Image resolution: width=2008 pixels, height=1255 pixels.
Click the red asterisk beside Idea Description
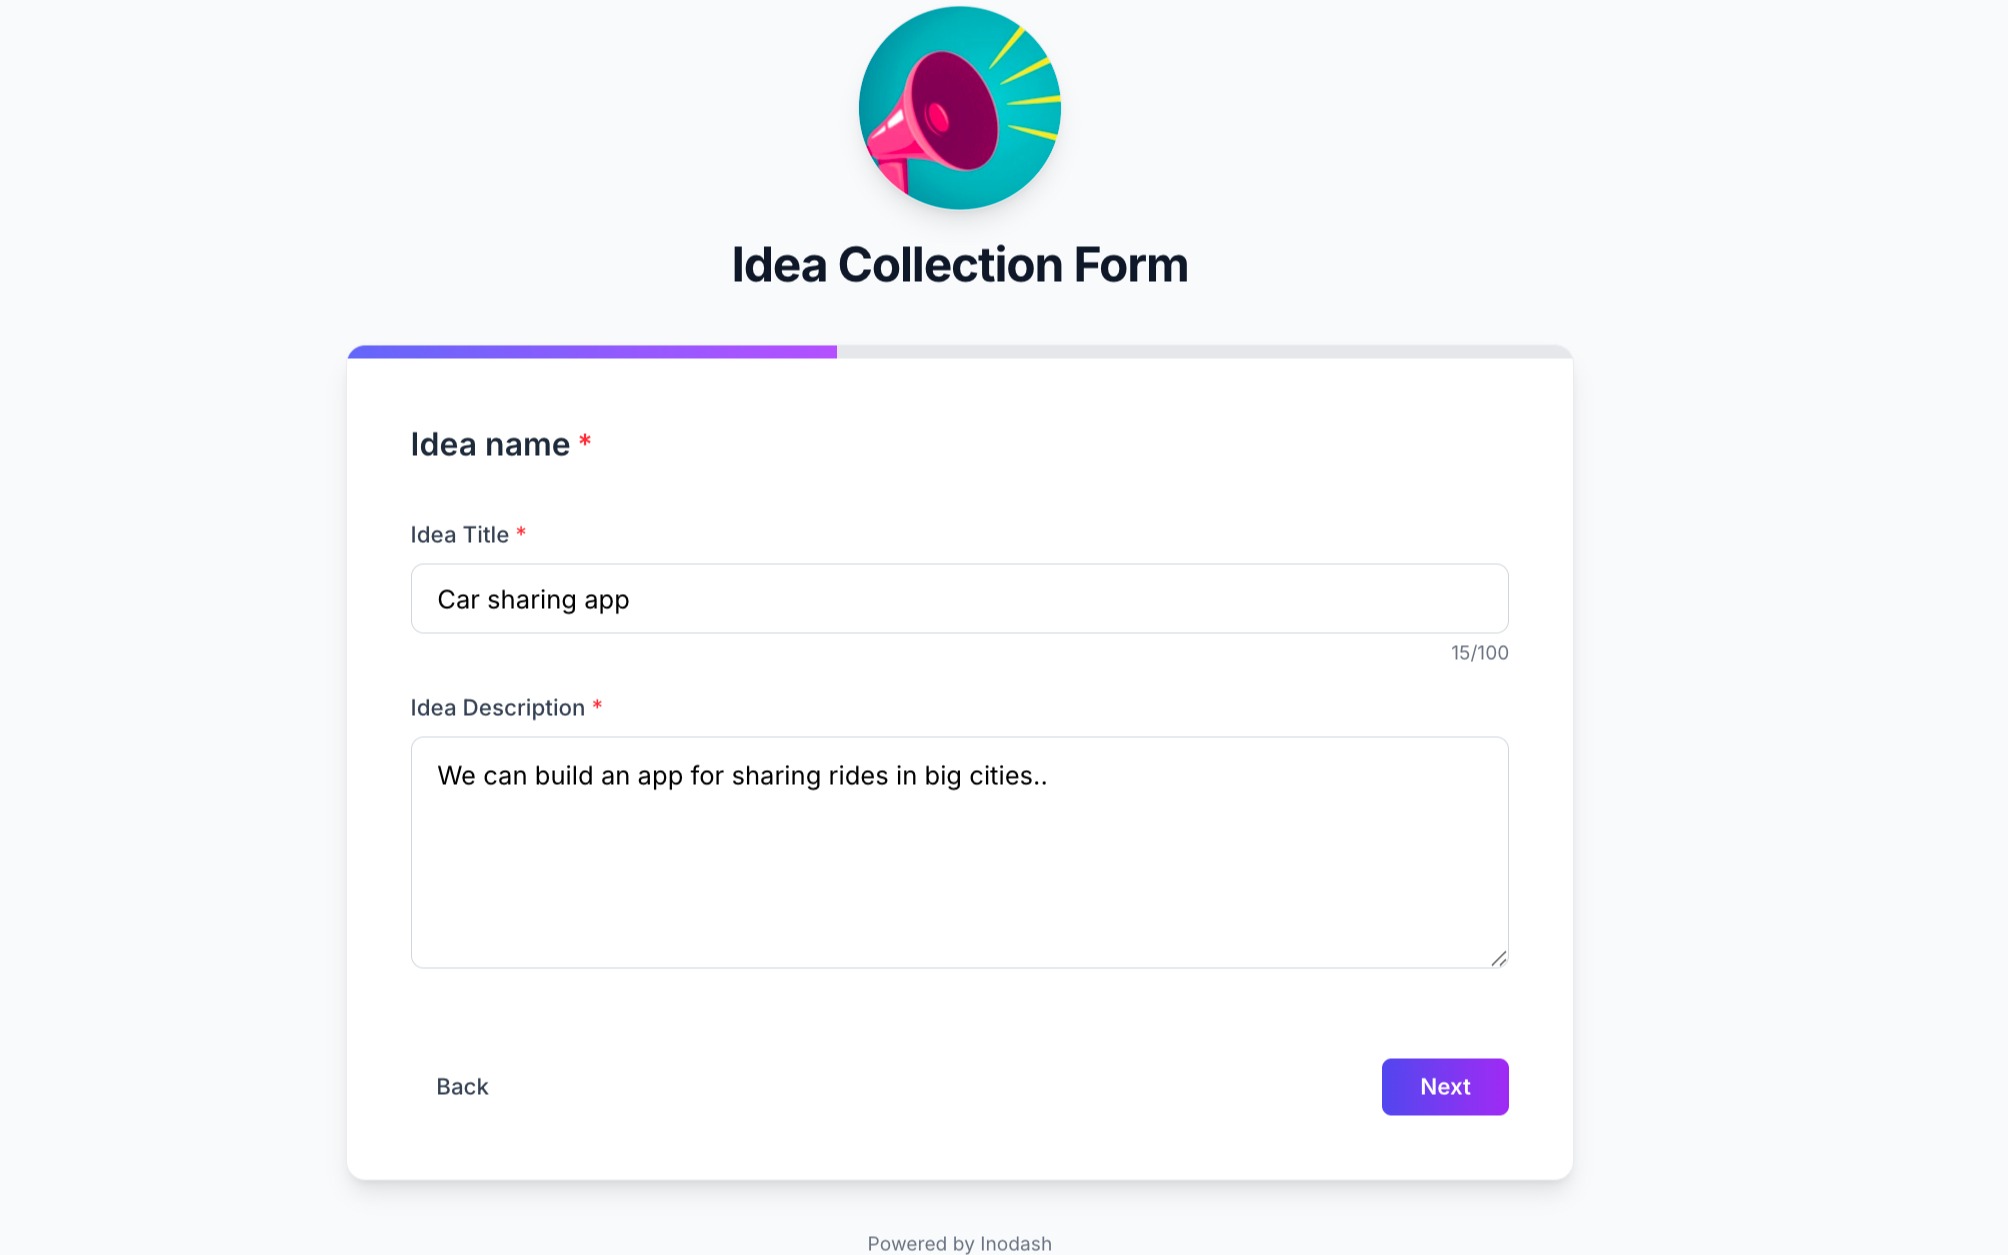tap(597, 706)
